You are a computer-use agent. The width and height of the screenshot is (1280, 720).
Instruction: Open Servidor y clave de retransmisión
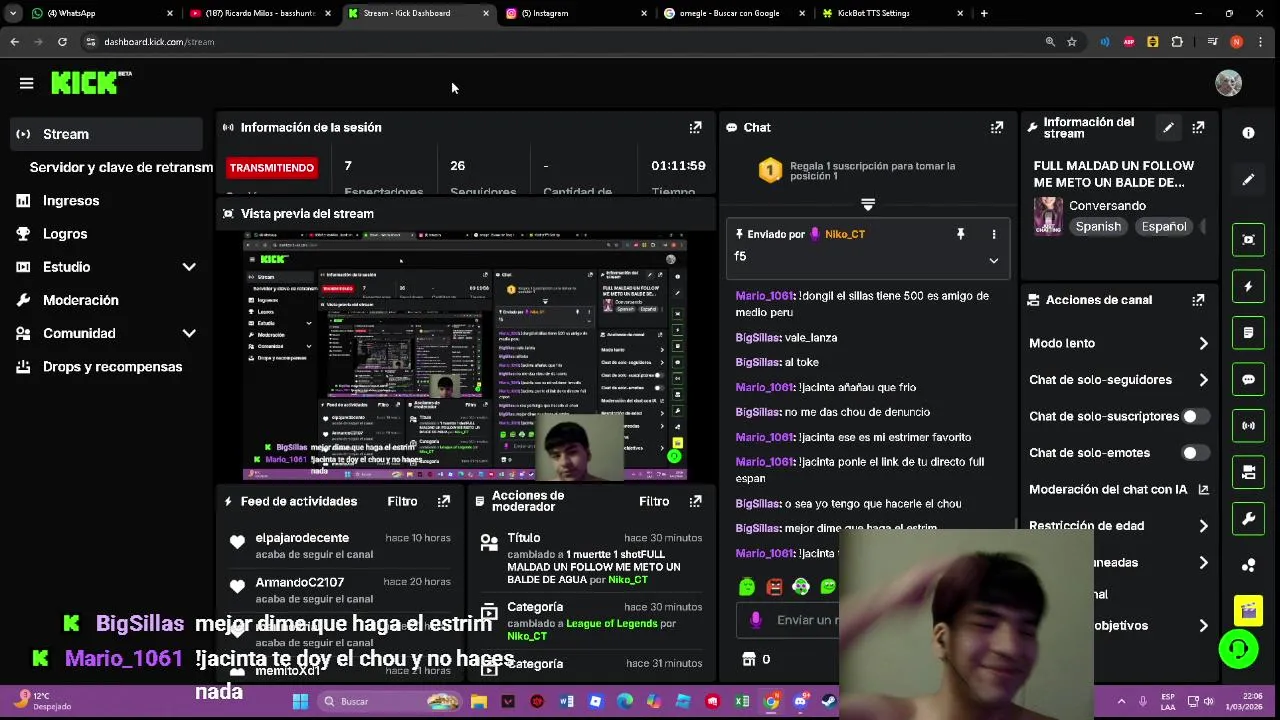(120, 167)
